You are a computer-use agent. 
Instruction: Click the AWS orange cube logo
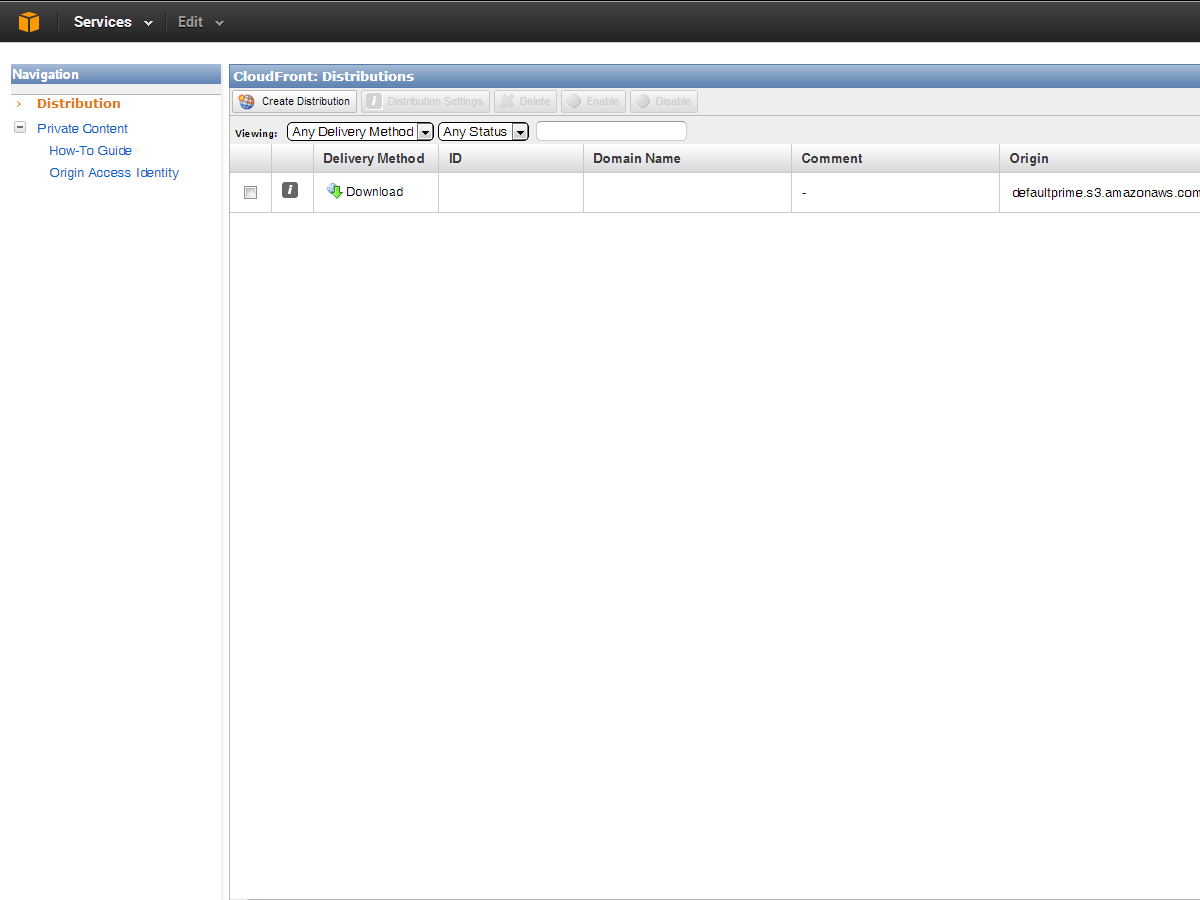[29, 22]
